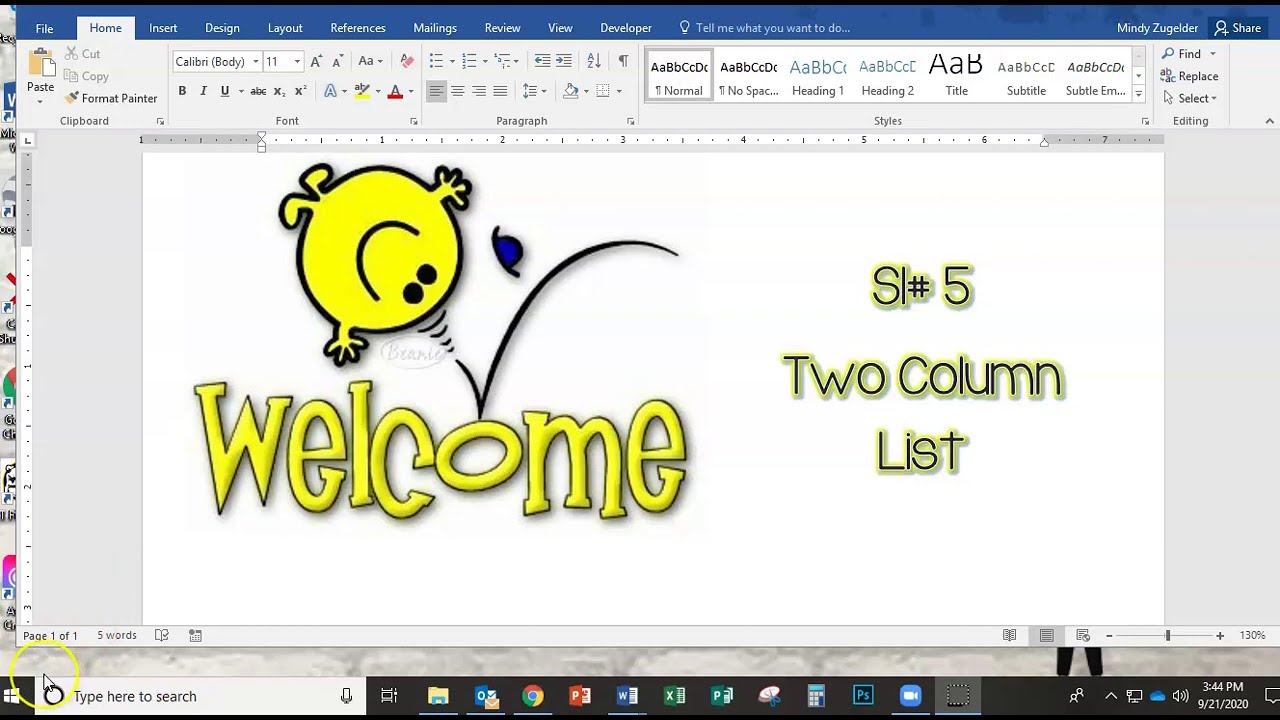Toggle Bold formatting
Screen dimensions: 1280x720
click(182, 91)
